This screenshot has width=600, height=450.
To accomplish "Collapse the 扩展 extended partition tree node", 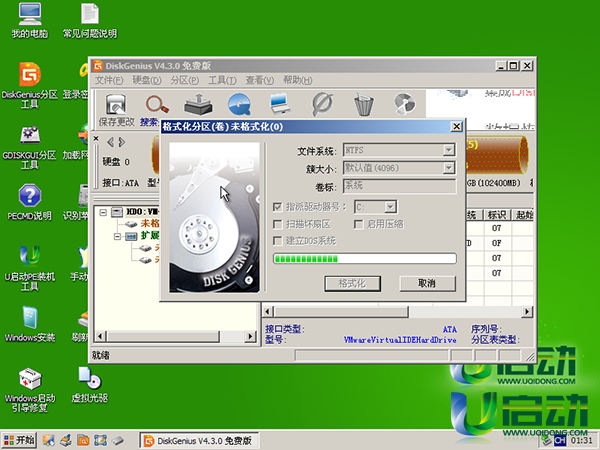I will pyautogui.click(x=118, y=236).
